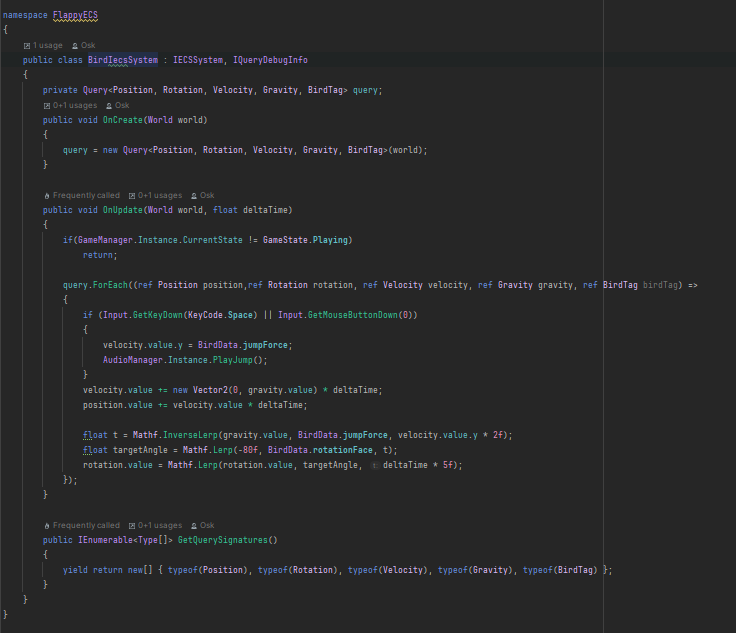Click typeof(BirdTag) in the yield return line
Image resolution: width=736 pixels, height=633 pixels.
[x=560, y=570]
